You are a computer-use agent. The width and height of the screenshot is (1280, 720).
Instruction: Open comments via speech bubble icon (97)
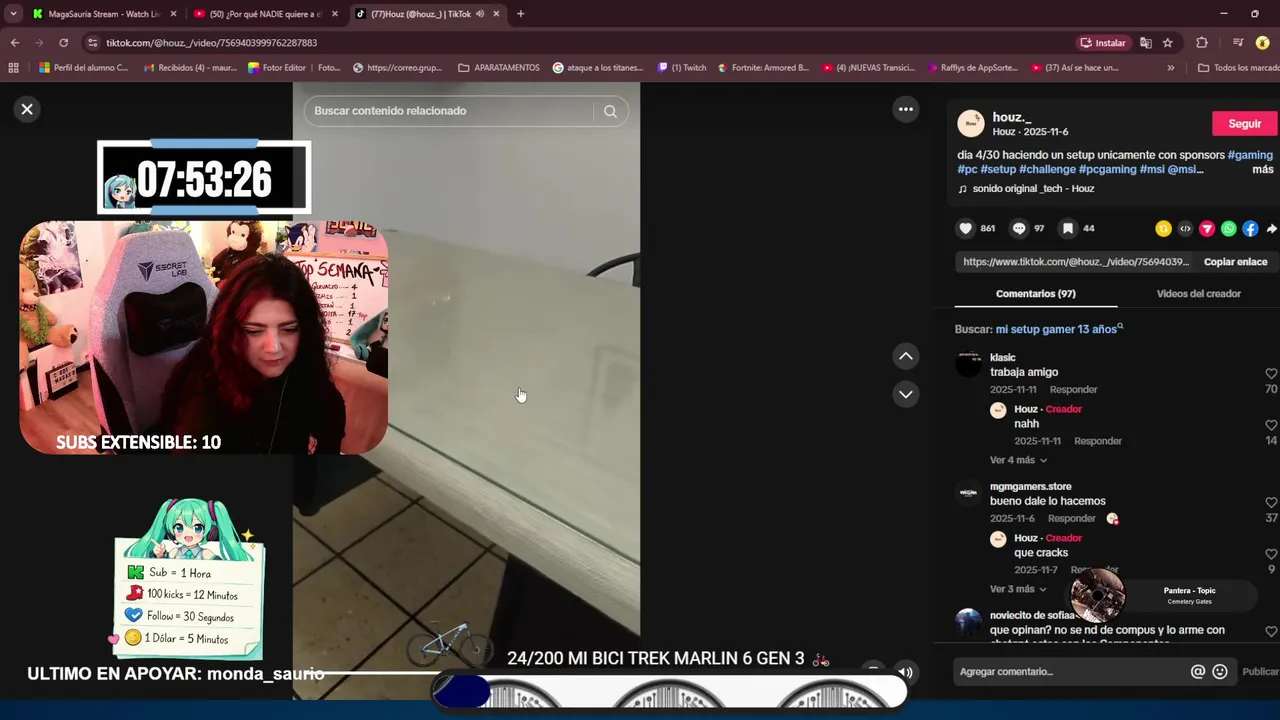click(x=1019, y=228)
